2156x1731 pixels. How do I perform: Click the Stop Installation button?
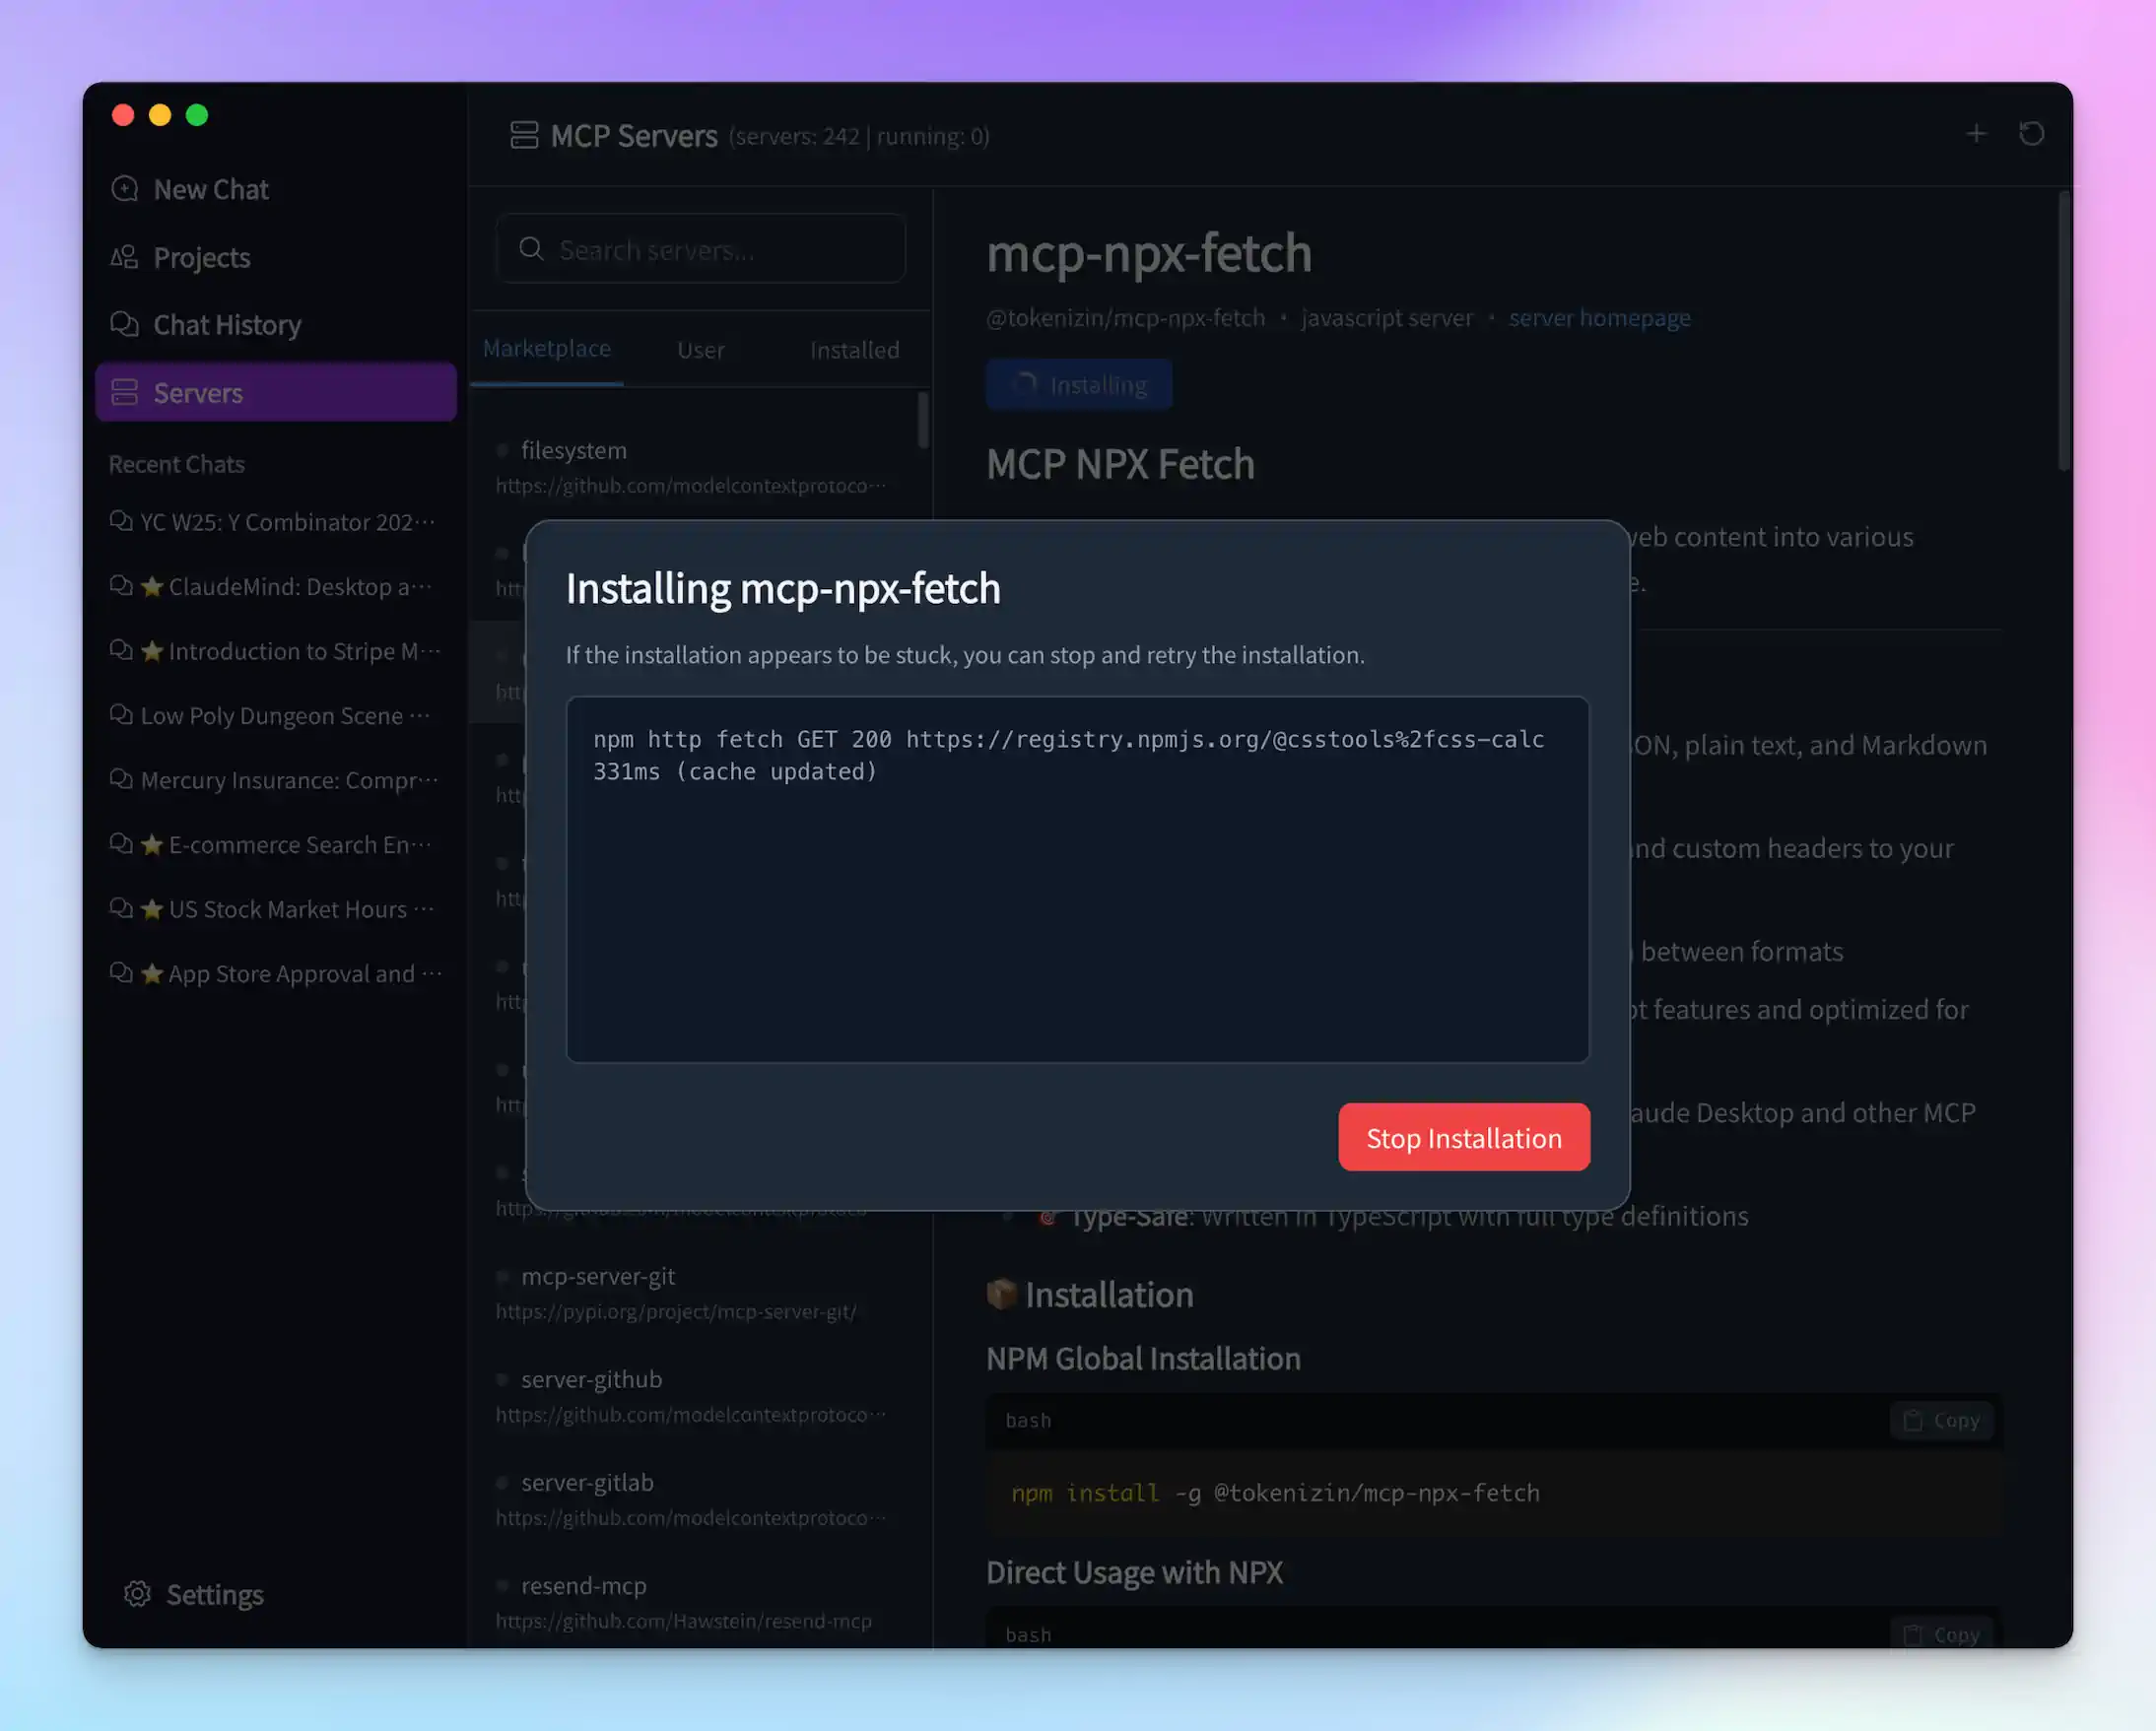point(1463,1137)
